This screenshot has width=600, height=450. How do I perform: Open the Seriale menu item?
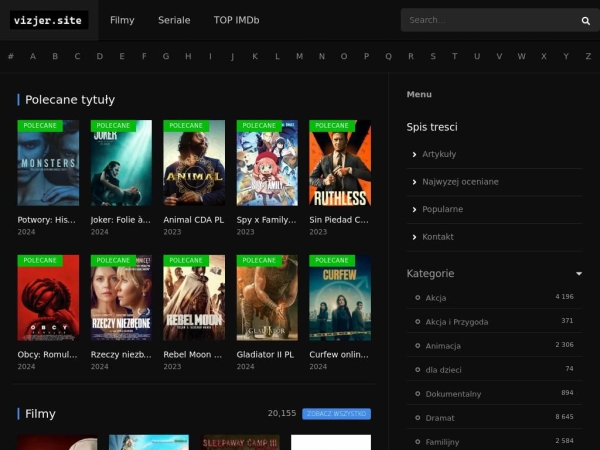(x=174, y=20)
